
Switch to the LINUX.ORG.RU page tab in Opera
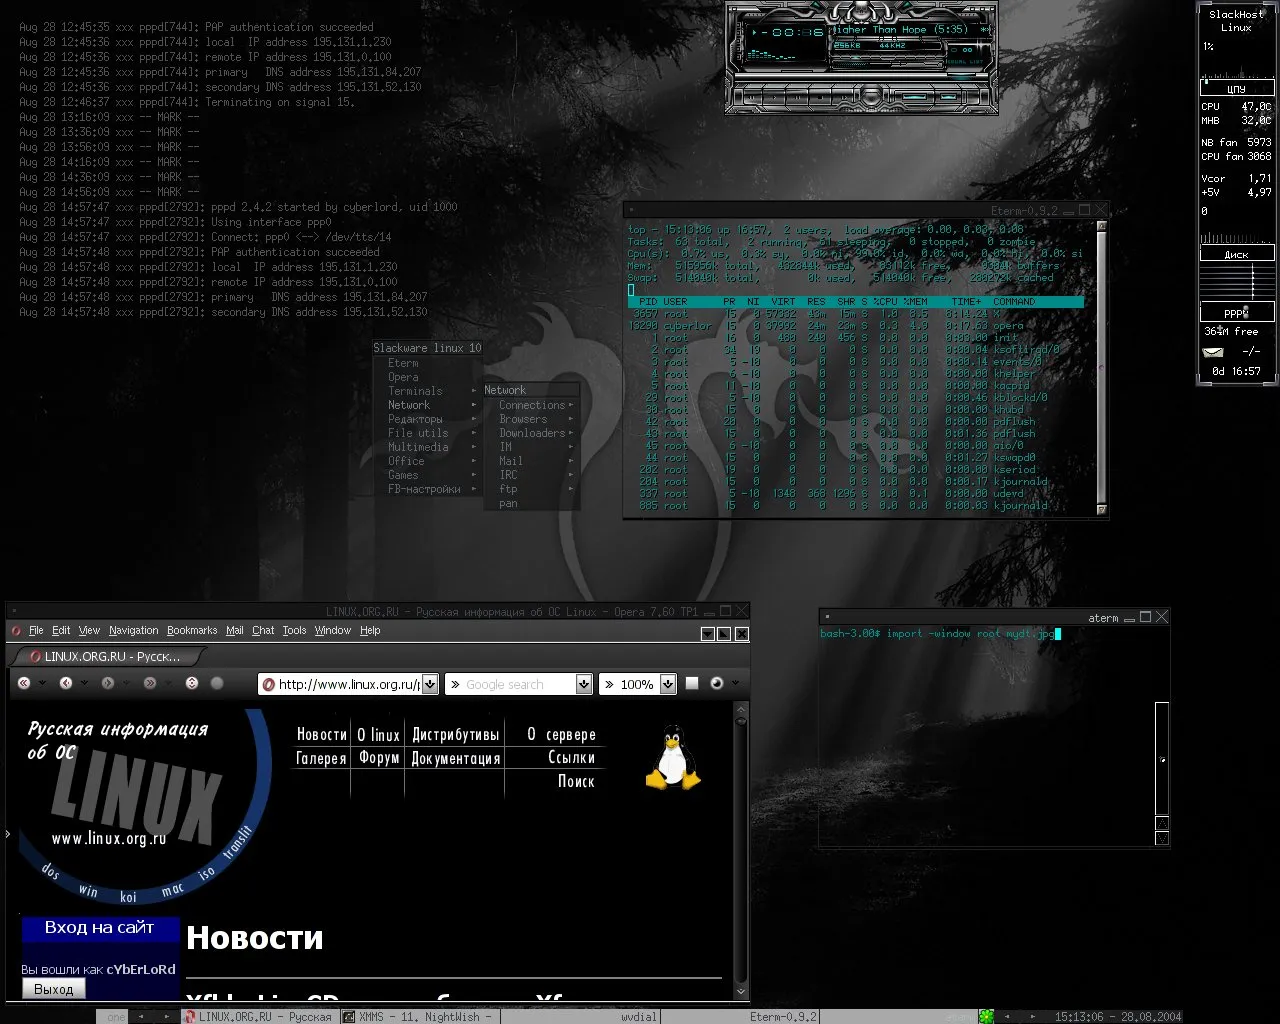[107, 657]
